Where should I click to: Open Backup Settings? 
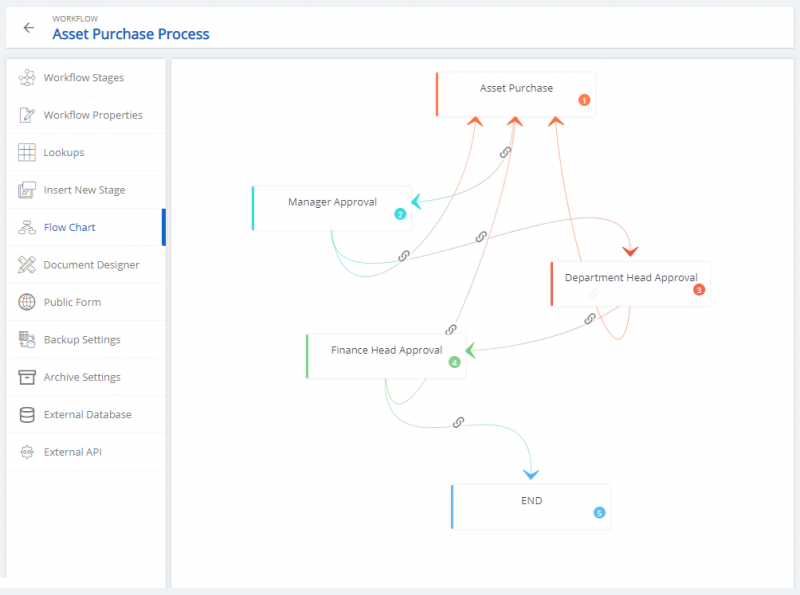pos(25,340)
